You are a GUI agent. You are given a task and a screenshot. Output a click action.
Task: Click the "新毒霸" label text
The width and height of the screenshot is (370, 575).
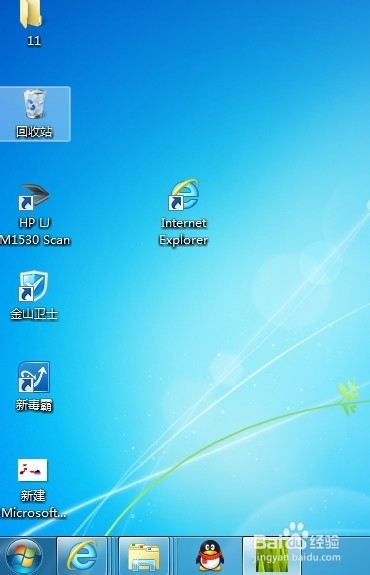34,405
